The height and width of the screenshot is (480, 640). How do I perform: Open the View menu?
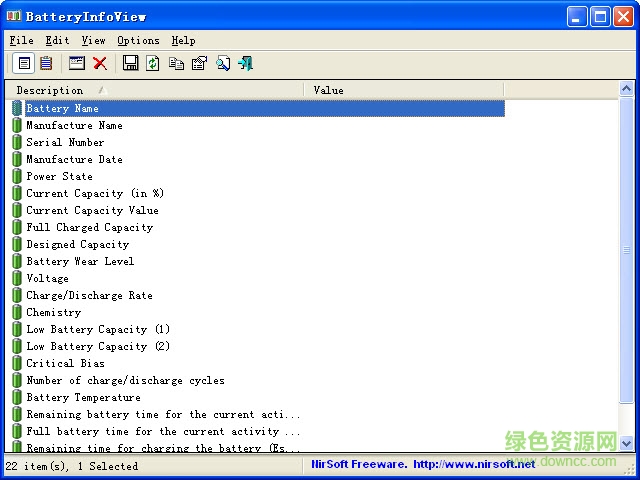[x=93, y=40]
